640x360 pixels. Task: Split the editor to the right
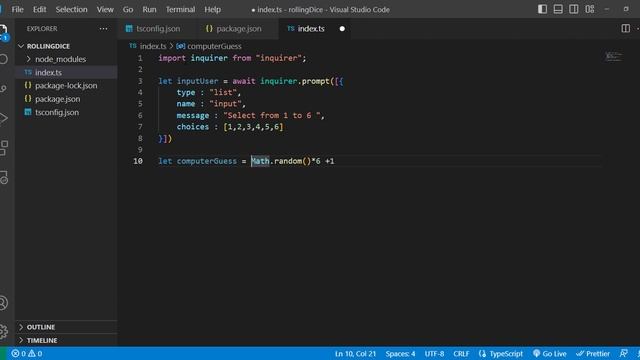click(x=625, y=28)
